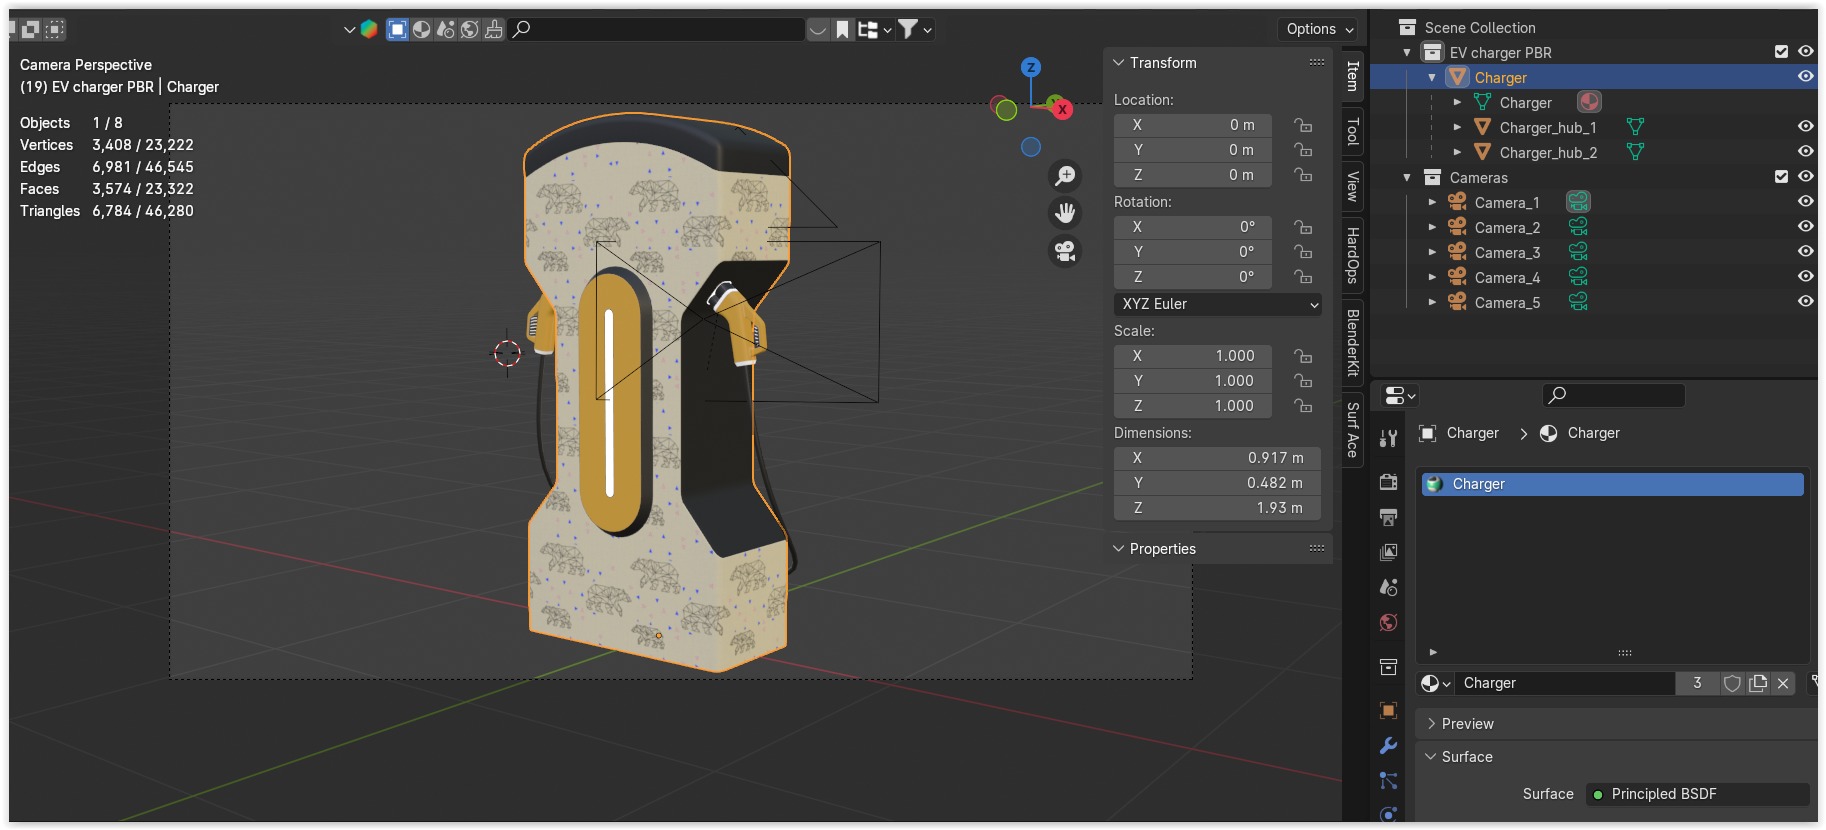Hide Charger_hub_1 with its eye icon
The height and width of the screenshot is (830, 1826).
[1806, 127]
